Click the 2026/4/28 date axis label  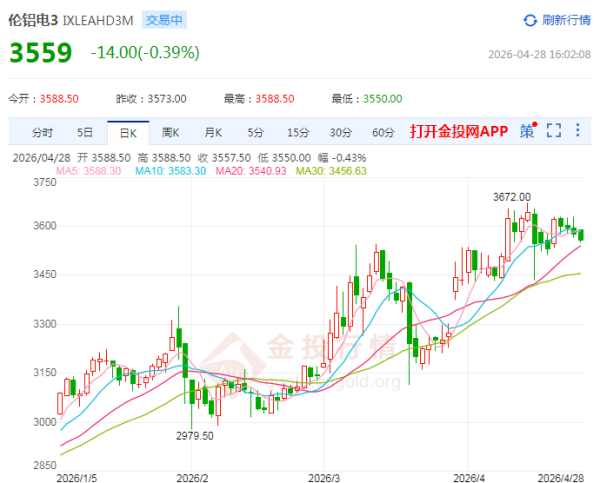coord(561,478)
